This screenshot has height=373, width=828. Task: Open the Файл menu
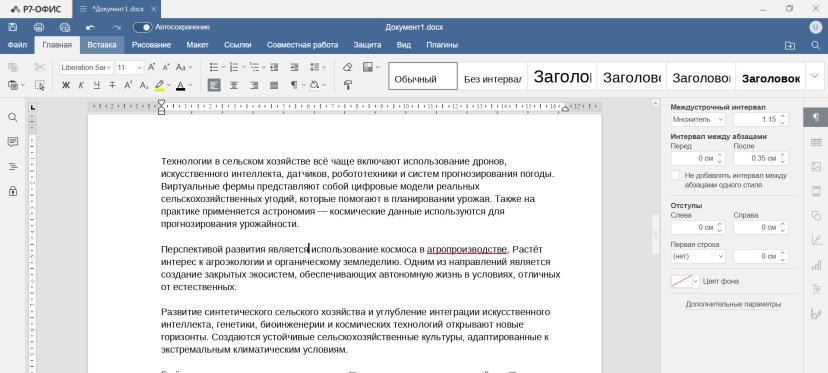(x=17, y=45)
